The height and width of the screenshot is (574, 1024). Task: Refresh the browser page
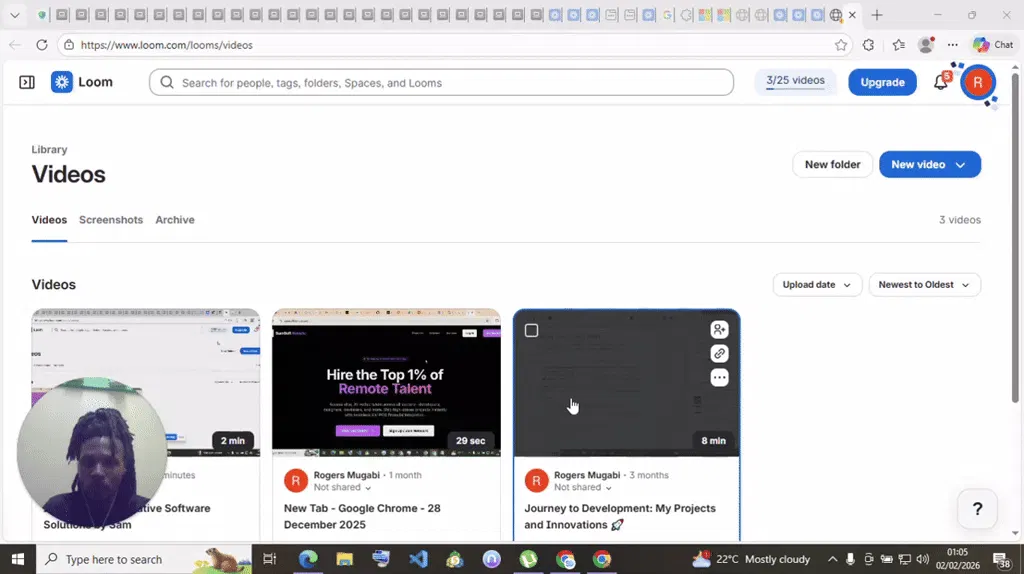tap(42, 45)
